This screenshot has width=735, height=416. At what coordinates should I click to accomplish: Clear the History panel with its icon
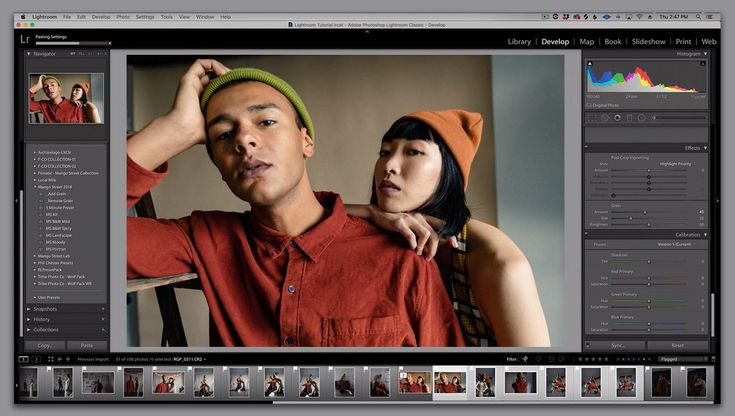pos(103,319)
